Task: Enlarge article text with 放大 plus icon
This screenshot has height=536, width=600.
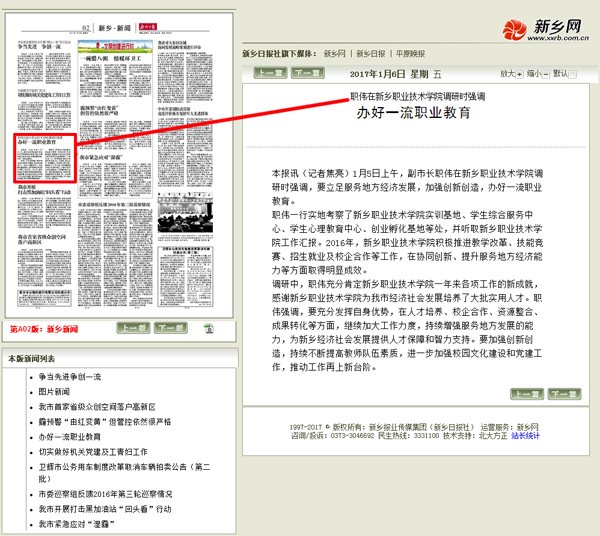Action: point(520,73)
